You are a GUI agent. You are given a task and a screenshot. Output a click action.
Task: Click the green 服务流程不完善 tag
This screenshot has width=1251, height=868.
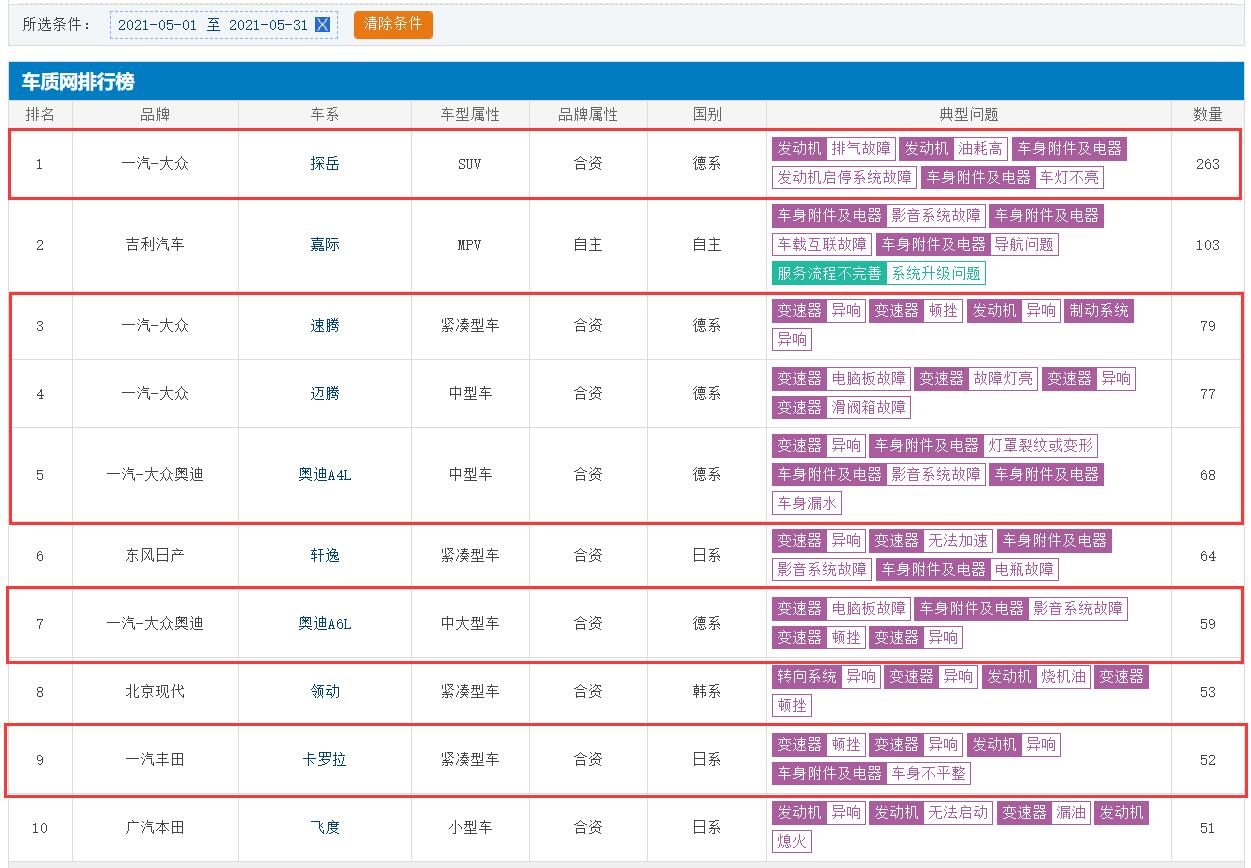click(x=829, y=274)
